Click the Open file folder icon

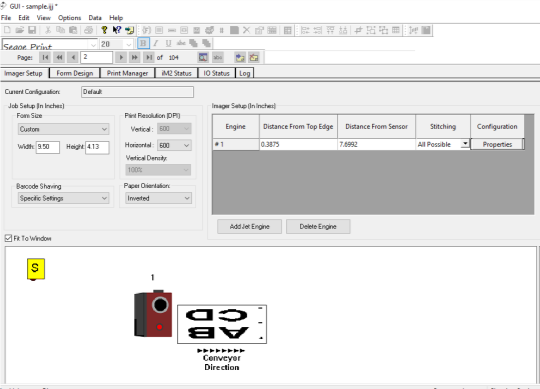click(20, 30)
